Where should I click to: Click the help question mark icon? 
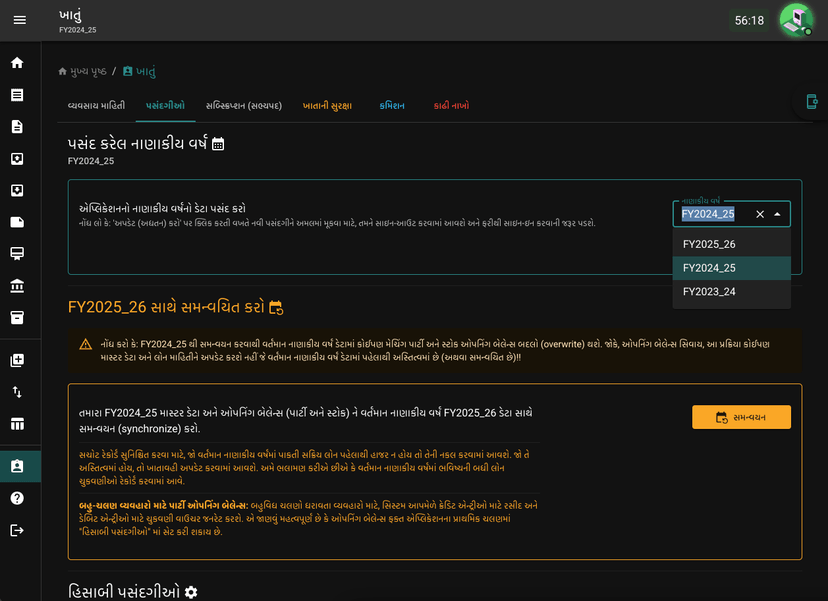[17, 498]
